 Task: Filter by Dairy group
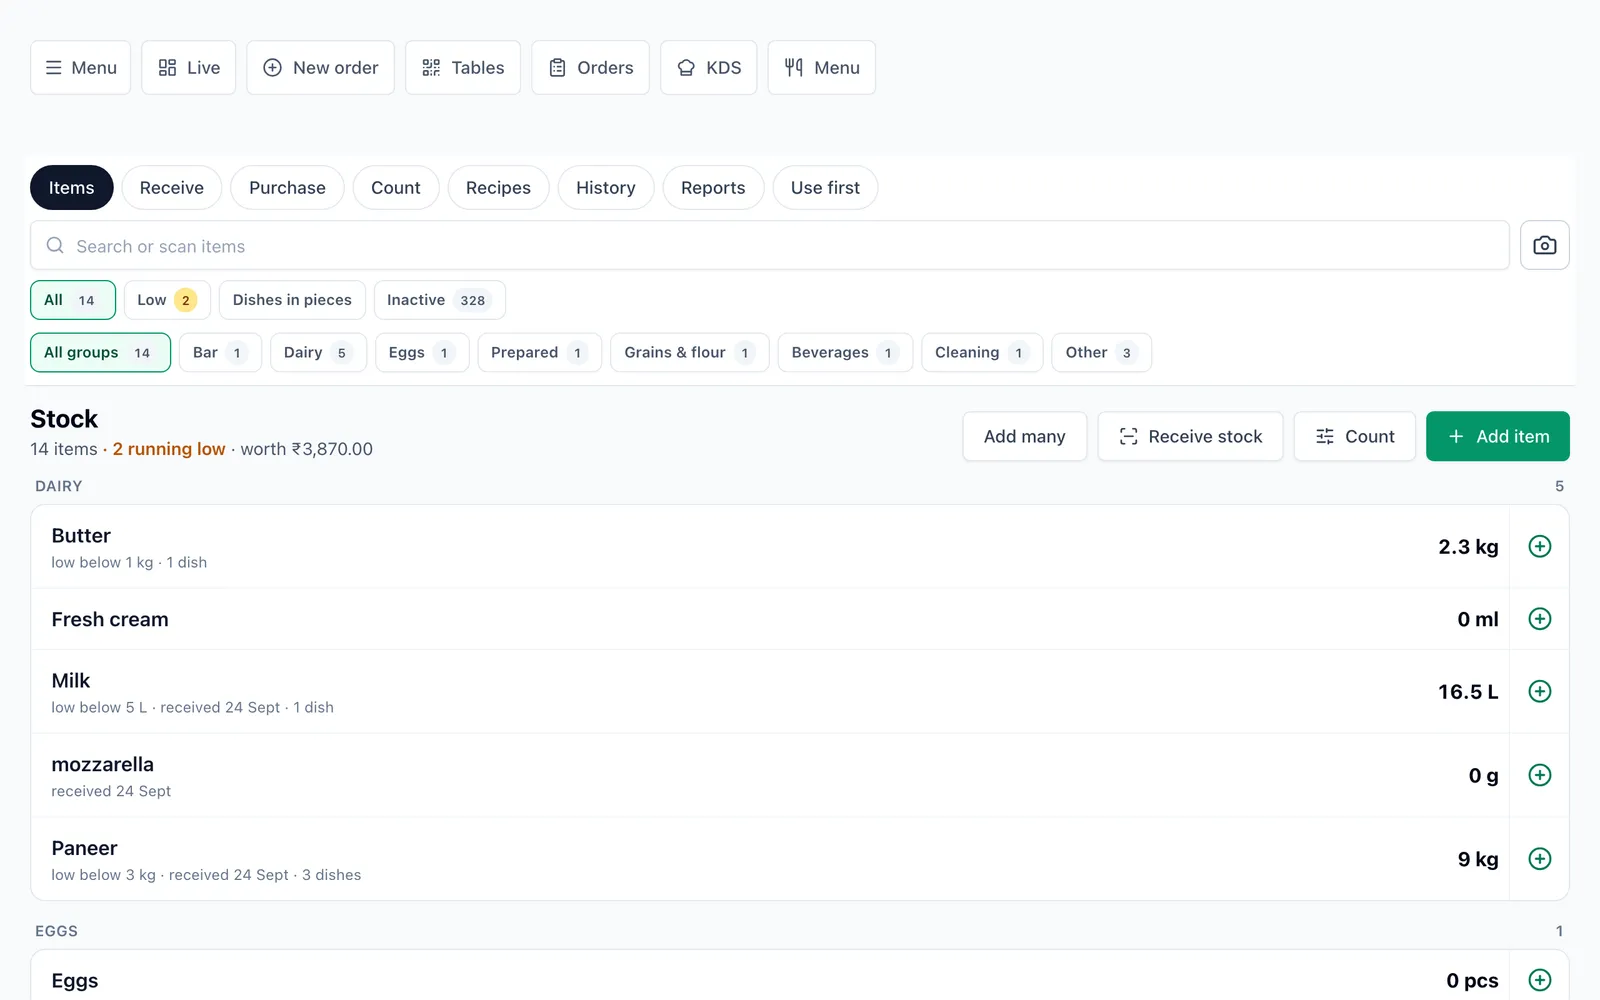click(x=318, y=353)
